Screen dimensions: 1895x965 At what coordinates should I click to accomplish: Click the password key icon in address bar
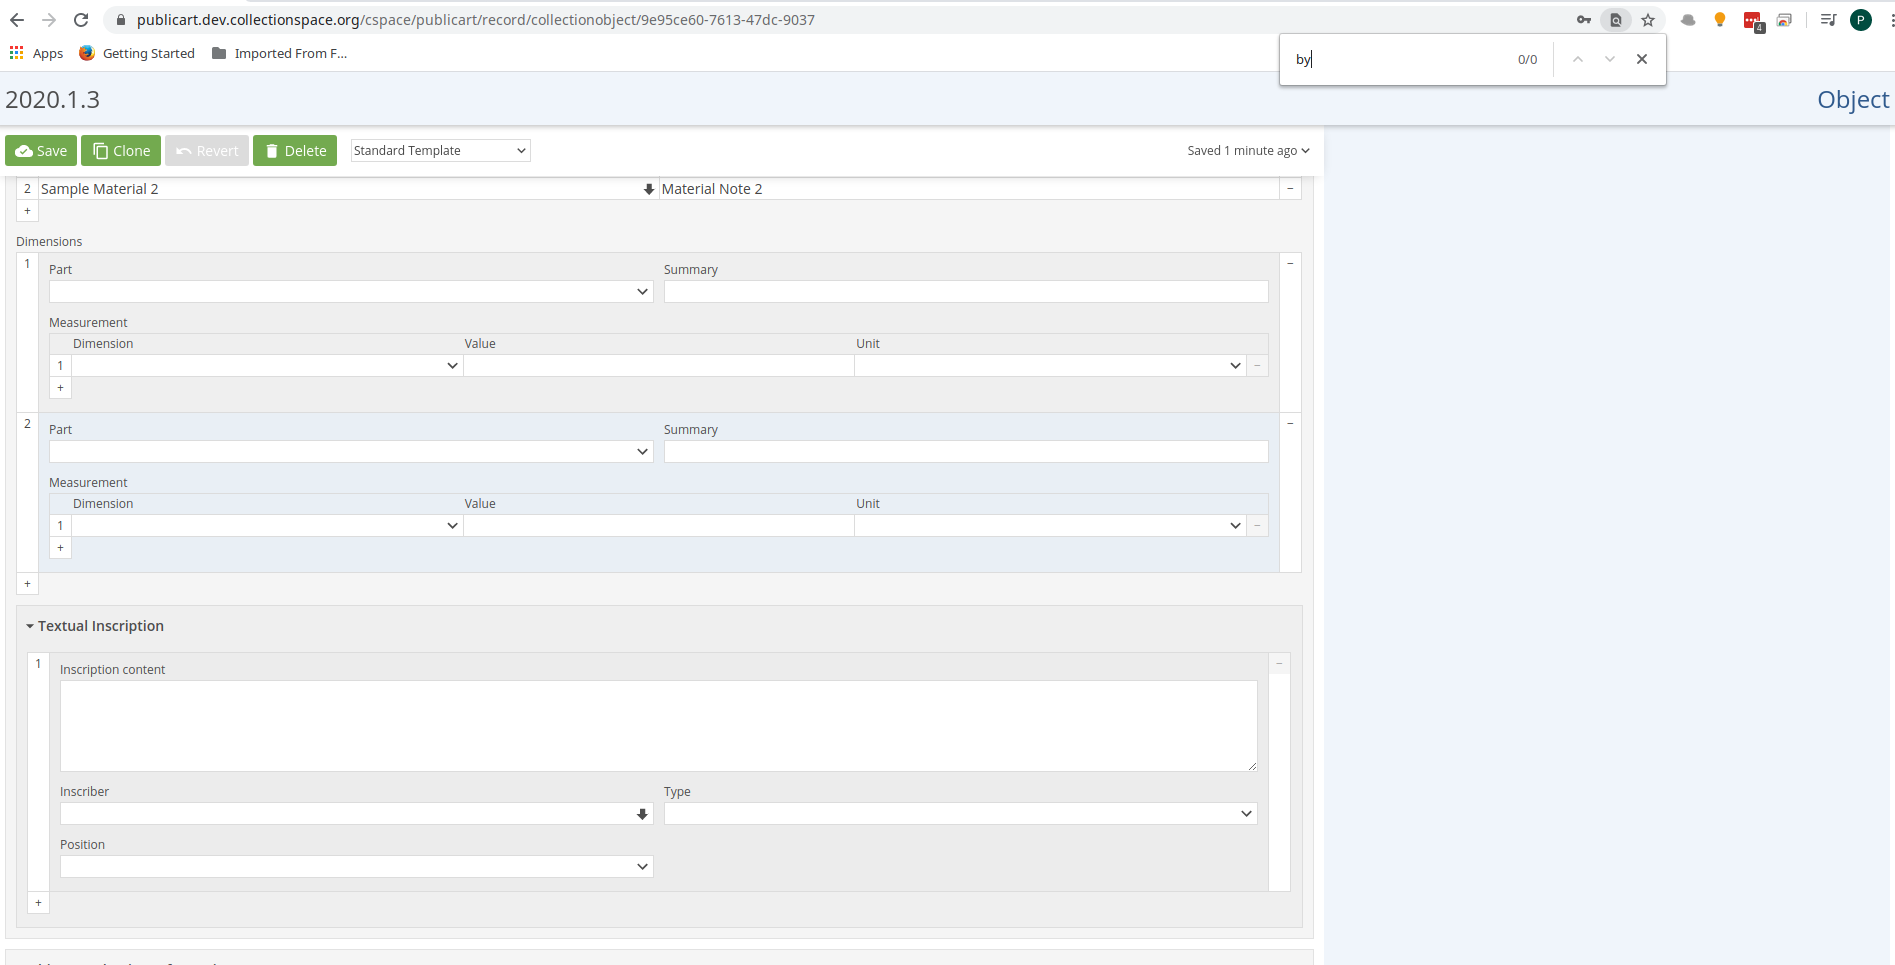[x=1583, y=19]
